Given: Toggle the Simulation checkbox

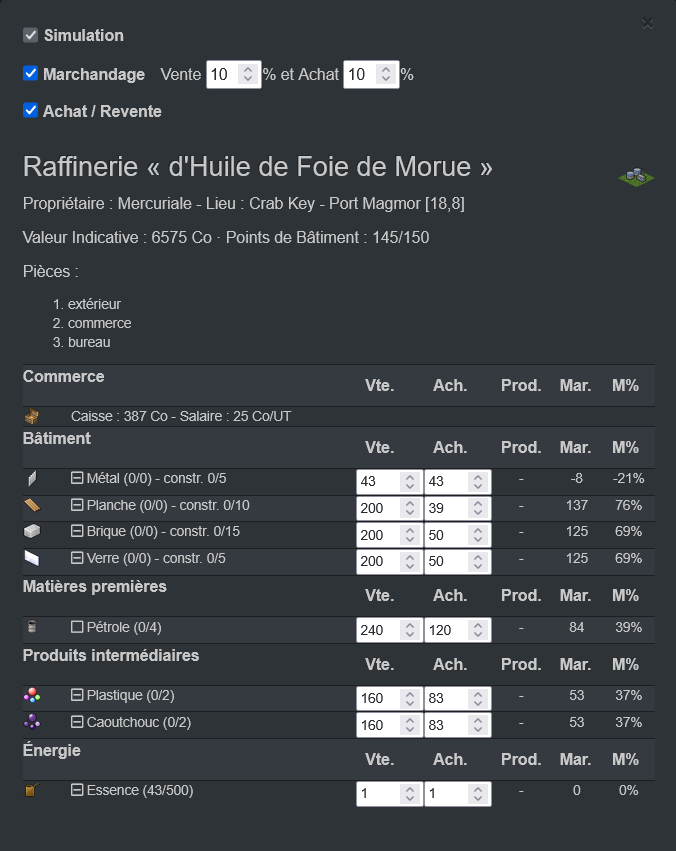Looking at the screenshot, I should [x=30, y=36].
